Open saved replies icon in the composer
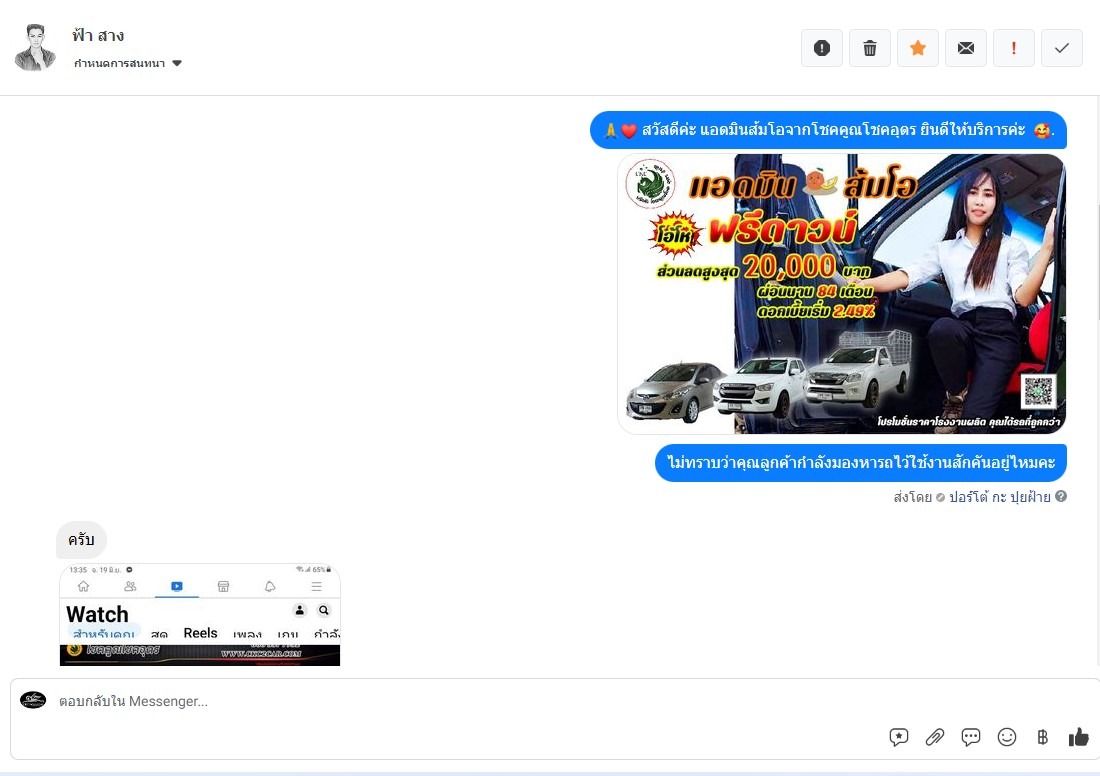The width and height of the screenshot is (1100, 776). pos(899,737)
